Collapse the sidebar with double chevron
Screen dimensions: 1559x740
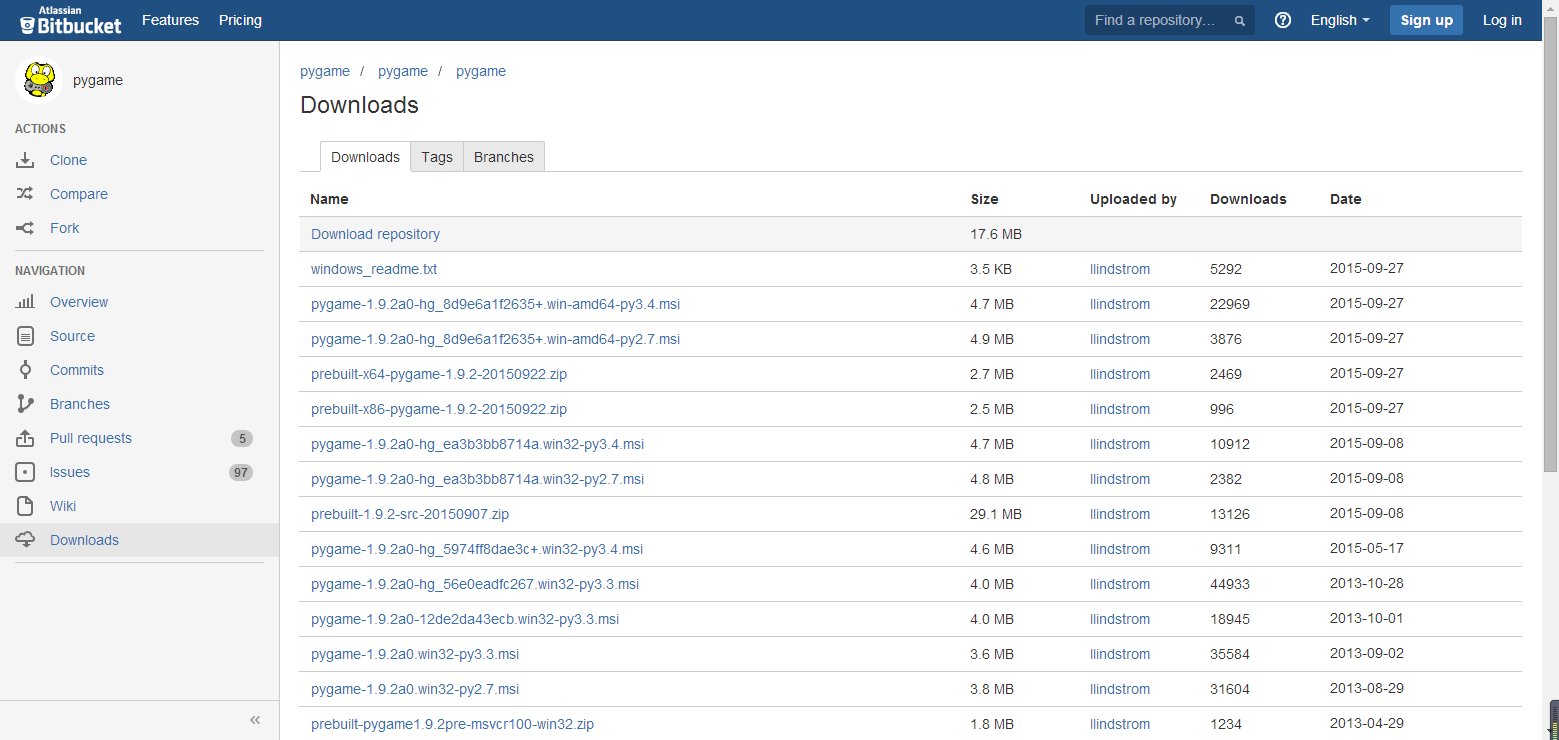[255, 720]
